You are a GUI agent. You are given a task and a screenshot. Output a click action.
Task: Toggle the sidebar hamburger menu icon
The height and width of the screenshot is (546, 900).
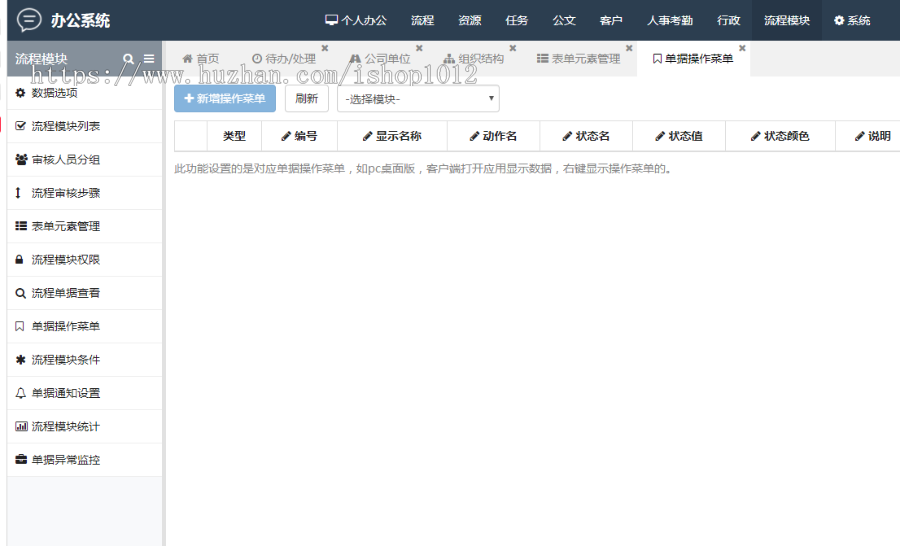(x=149, y=59)
